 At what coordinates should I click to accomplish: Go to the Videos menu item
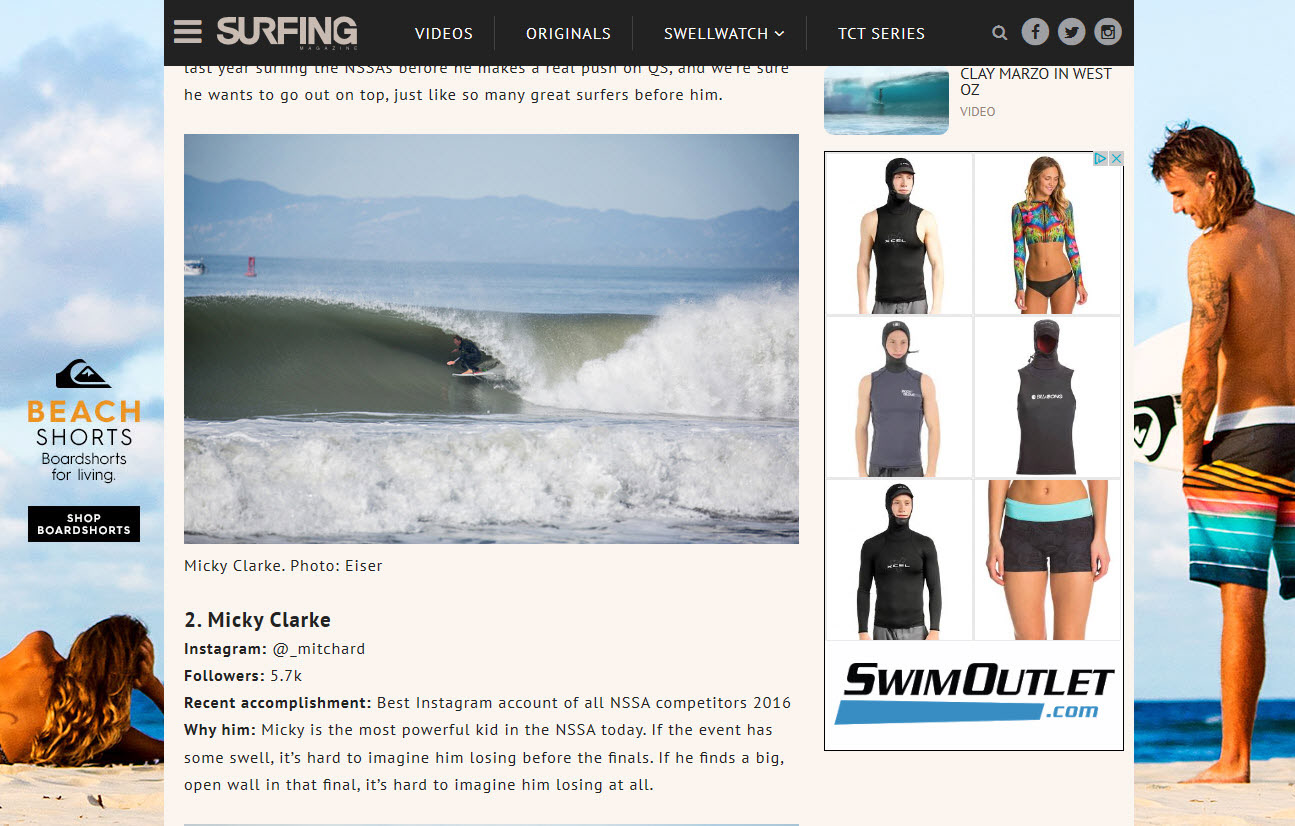point(444,33)
